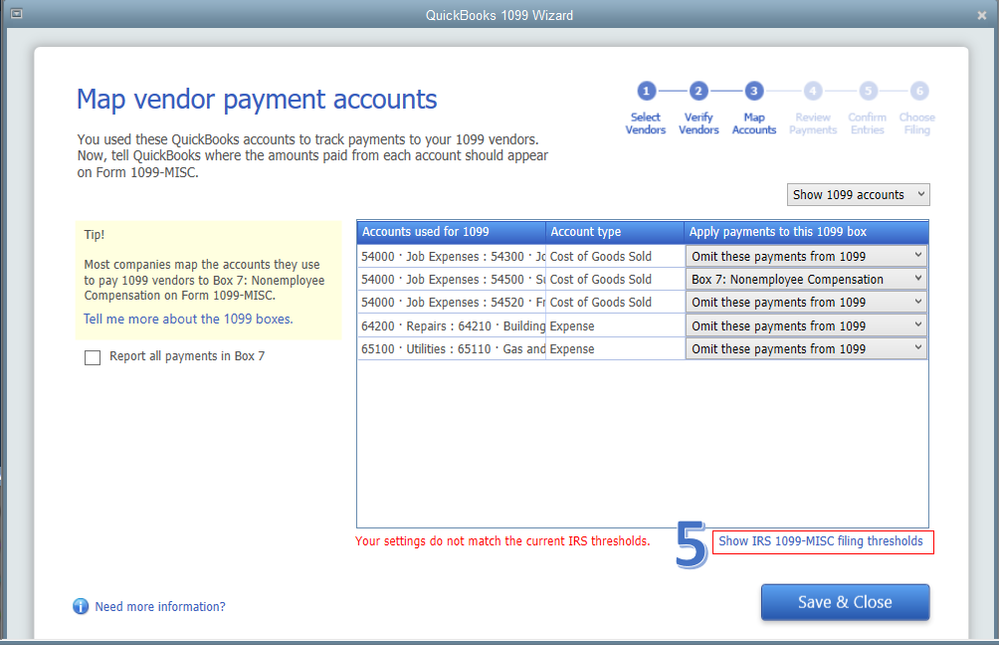The image size is (999, 645).
Task: Go to step 2 Verify Vendors circle
Action: 698,91
